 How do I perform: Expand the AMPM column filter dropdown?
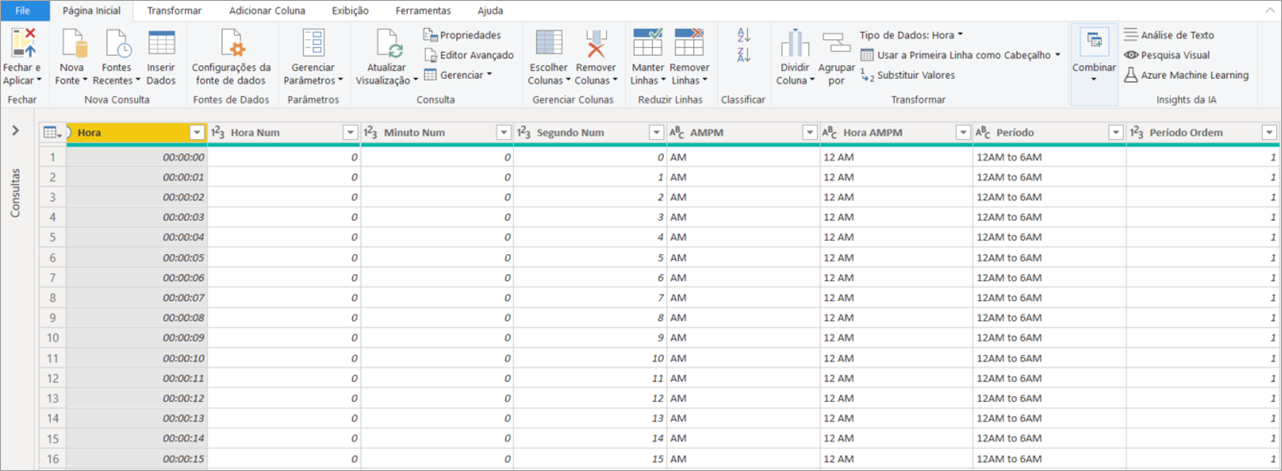pos(808,132)
